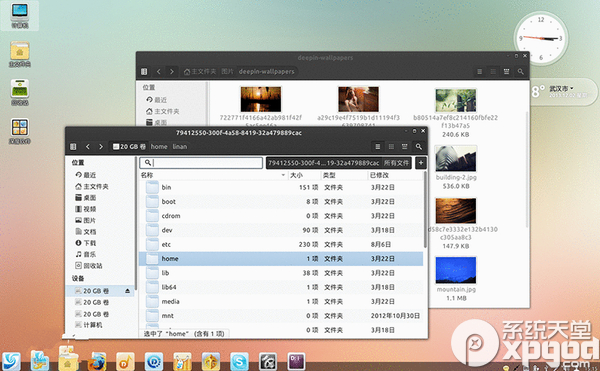Switch to list view in the front file manager window
The image size is (600, 371).
pos(378,146)
